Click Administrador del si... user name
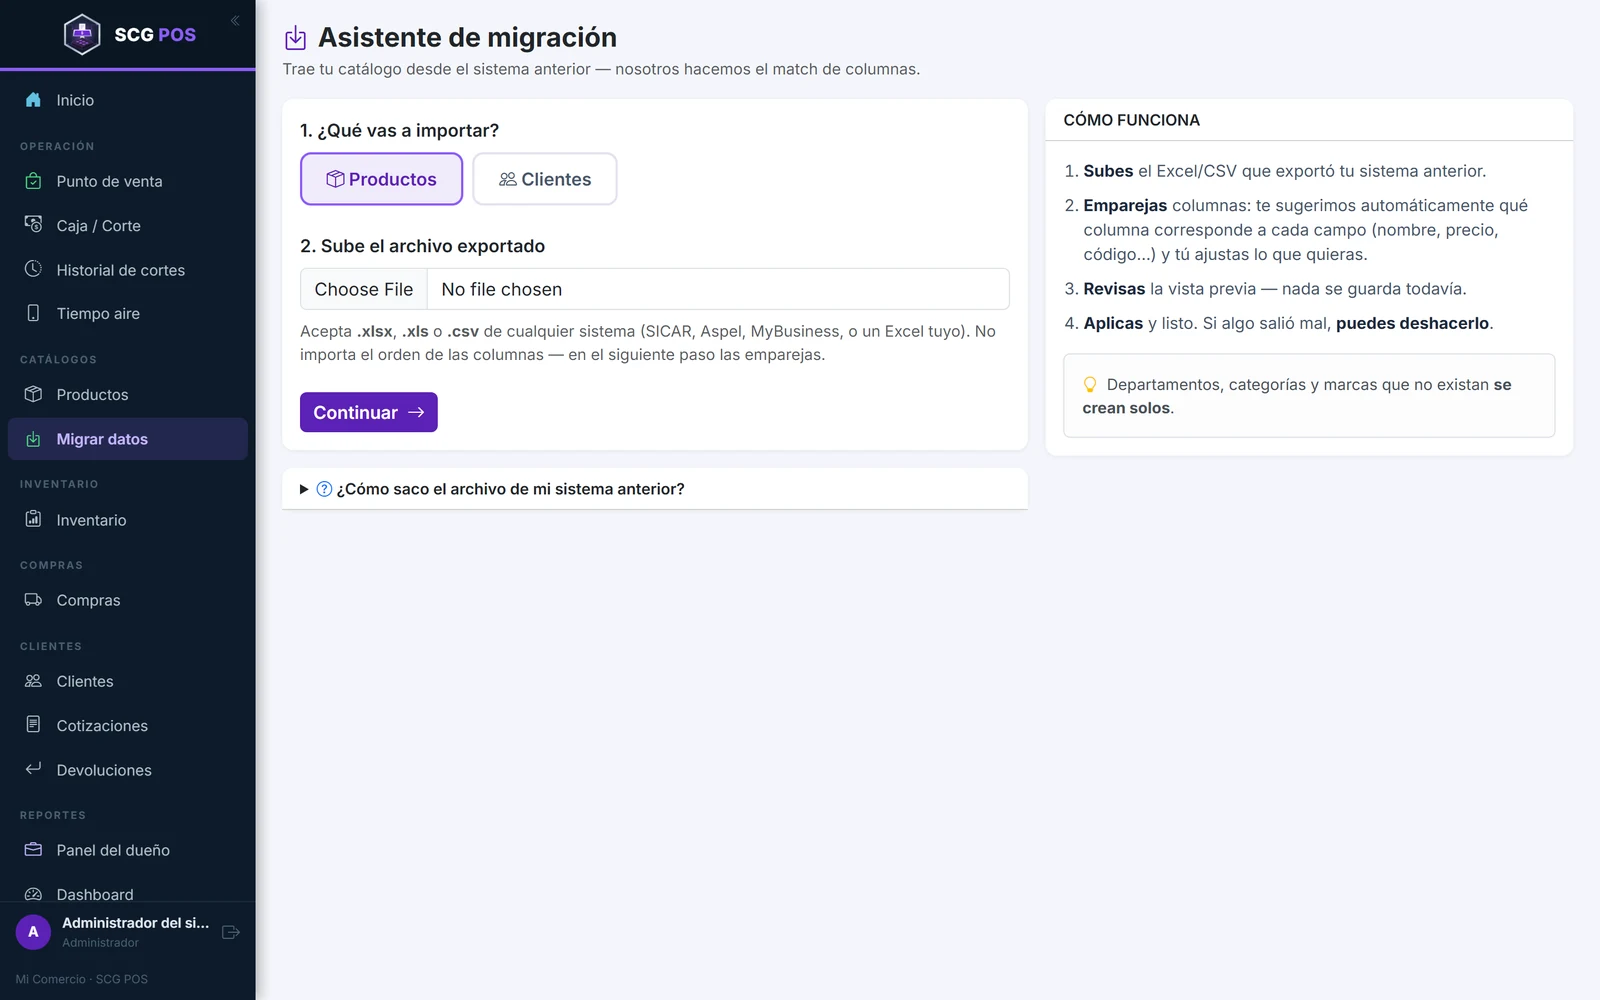Screen dimensions: 1600x1000 (136, 922)
